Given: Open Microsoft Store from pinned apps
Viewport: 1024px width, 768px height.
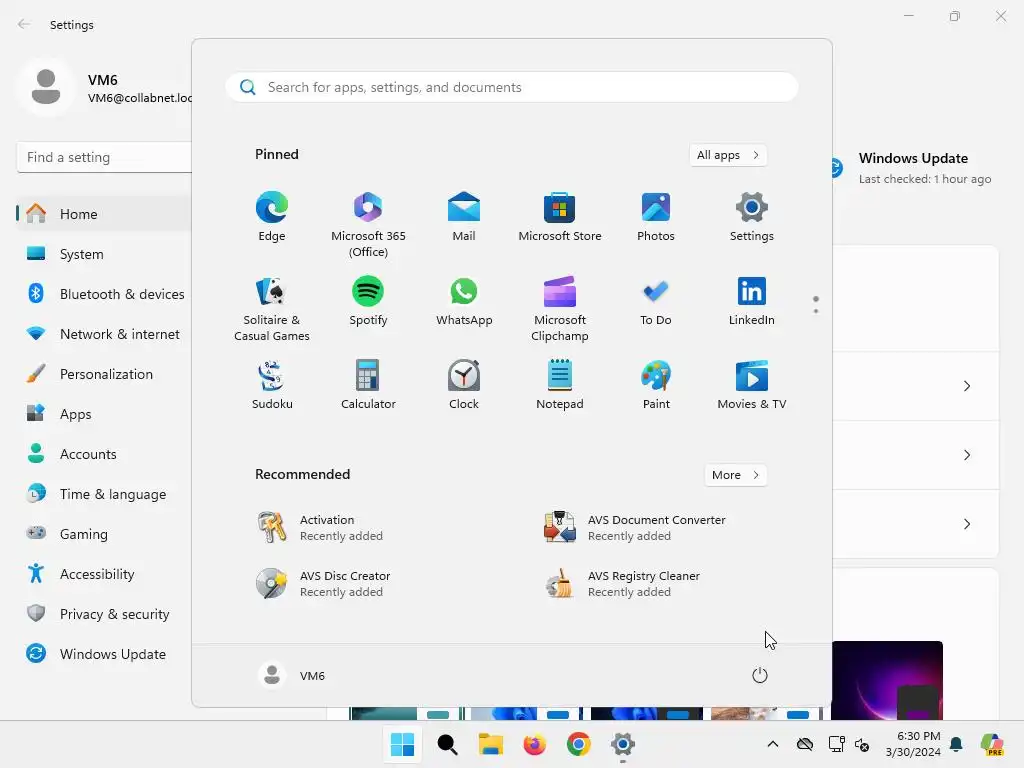Looking at the screenshot, I should [x=560, y=216].
